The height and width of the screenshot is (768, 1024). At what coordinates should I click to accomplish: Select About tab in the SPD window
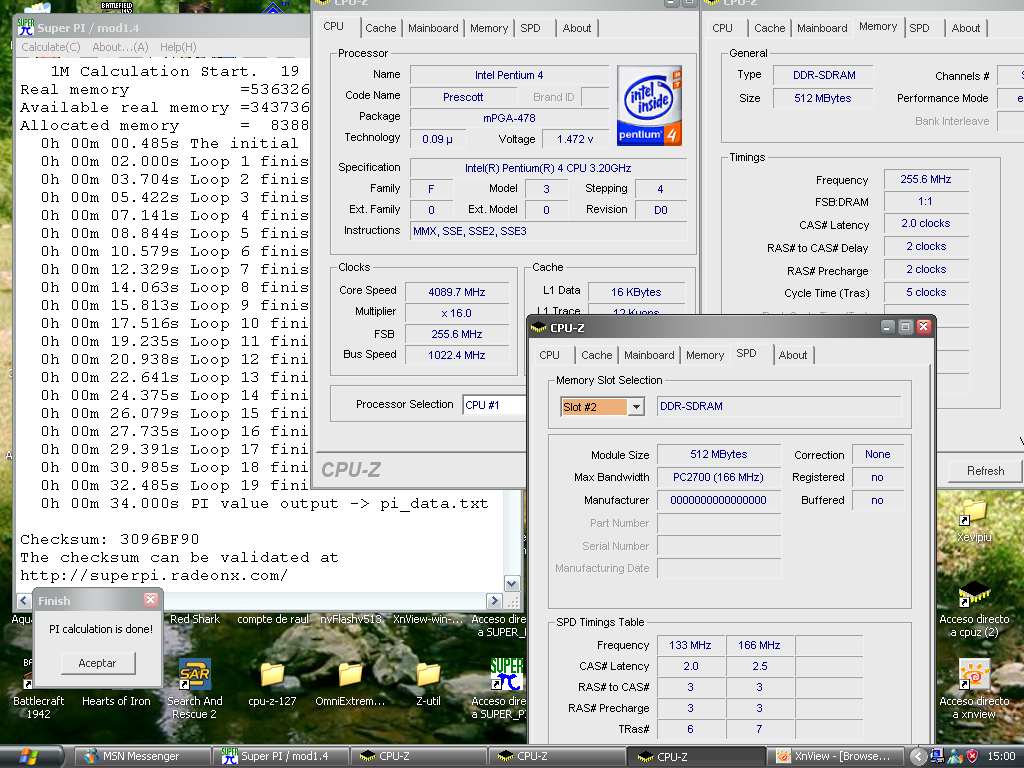tap(793, 355)
